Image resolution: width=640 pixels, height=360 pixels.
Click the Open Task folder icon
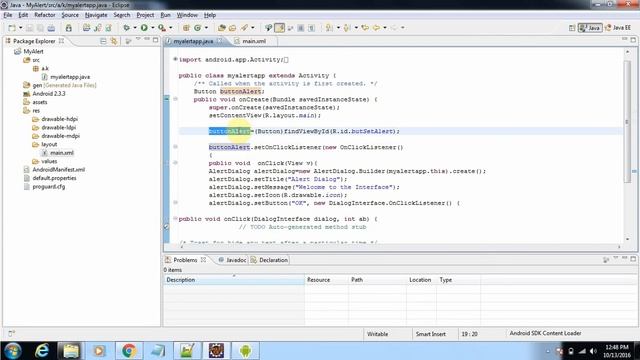[x=232, y=28]
